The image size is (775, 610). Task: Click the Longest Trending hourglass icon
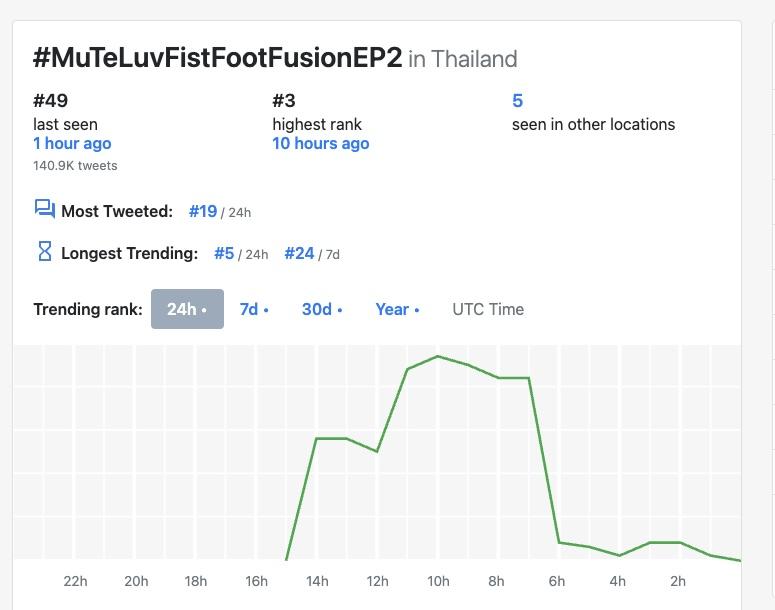pos(44,252)
